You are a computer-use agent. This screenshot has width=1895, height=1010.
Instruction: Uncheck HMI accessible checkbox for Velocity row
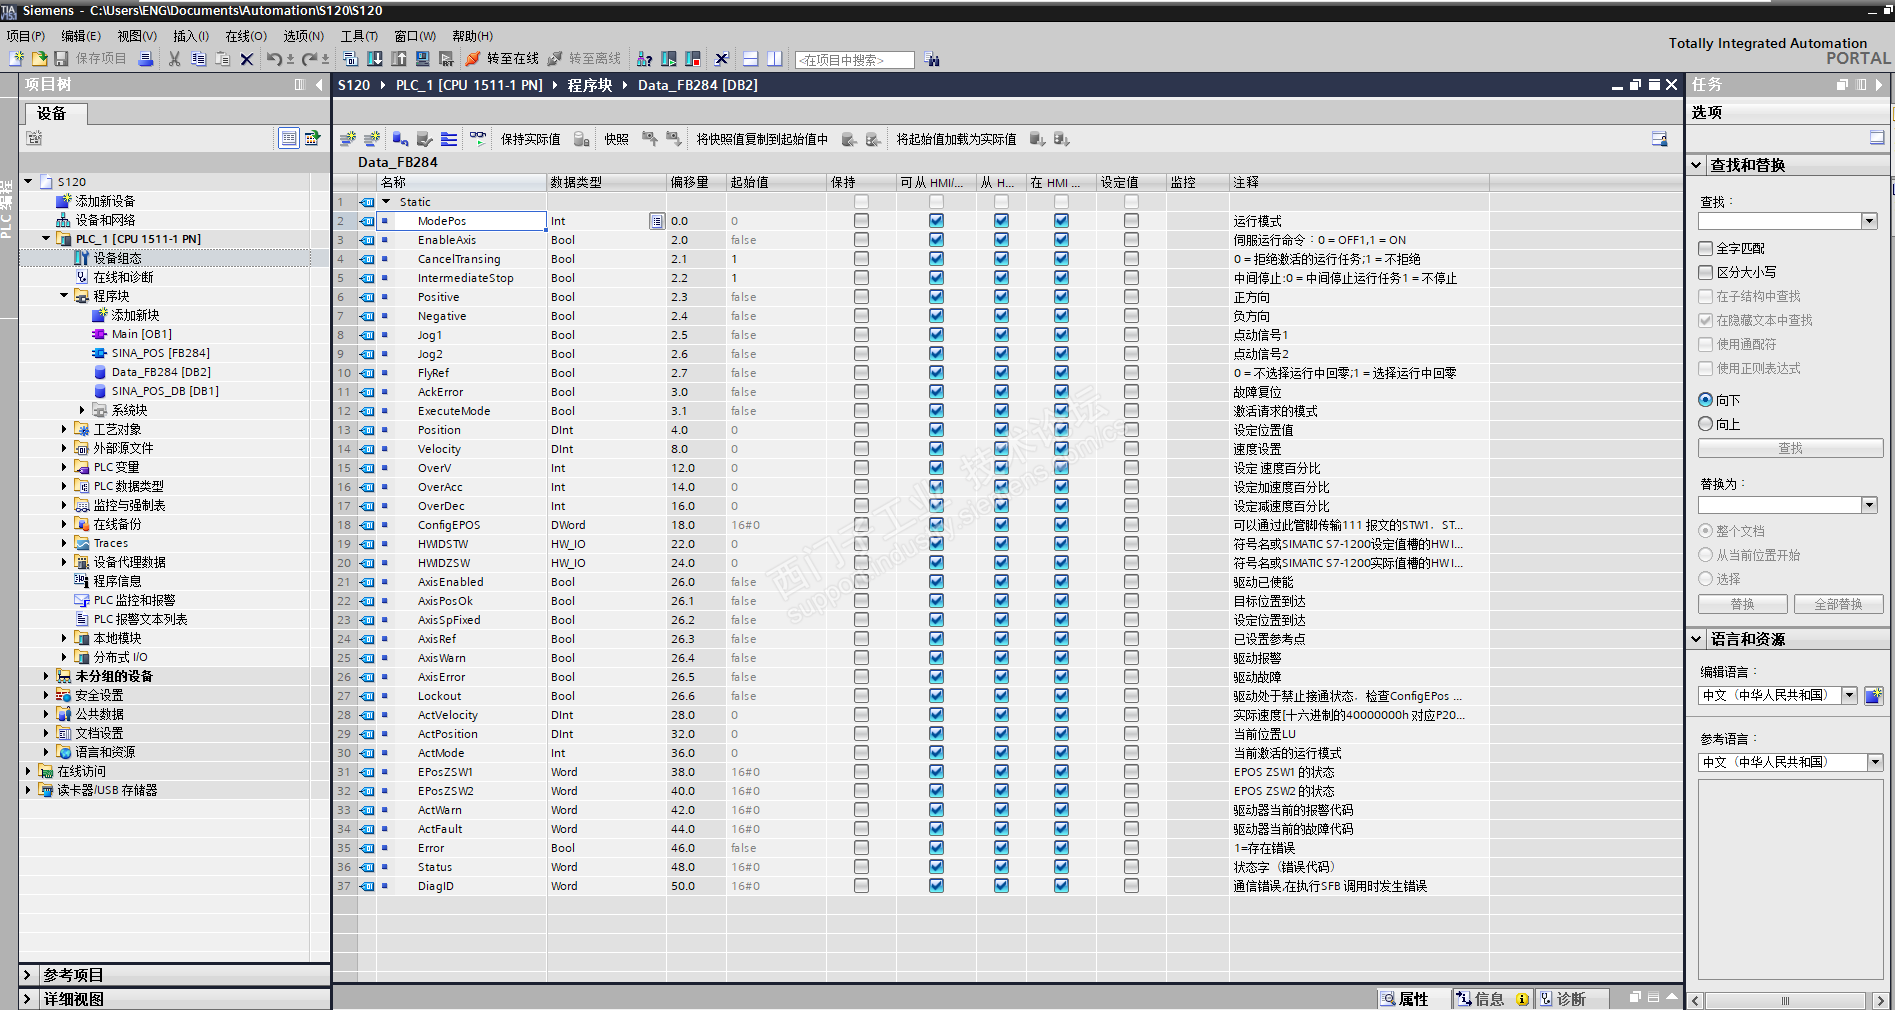click(x=936, y=449)
